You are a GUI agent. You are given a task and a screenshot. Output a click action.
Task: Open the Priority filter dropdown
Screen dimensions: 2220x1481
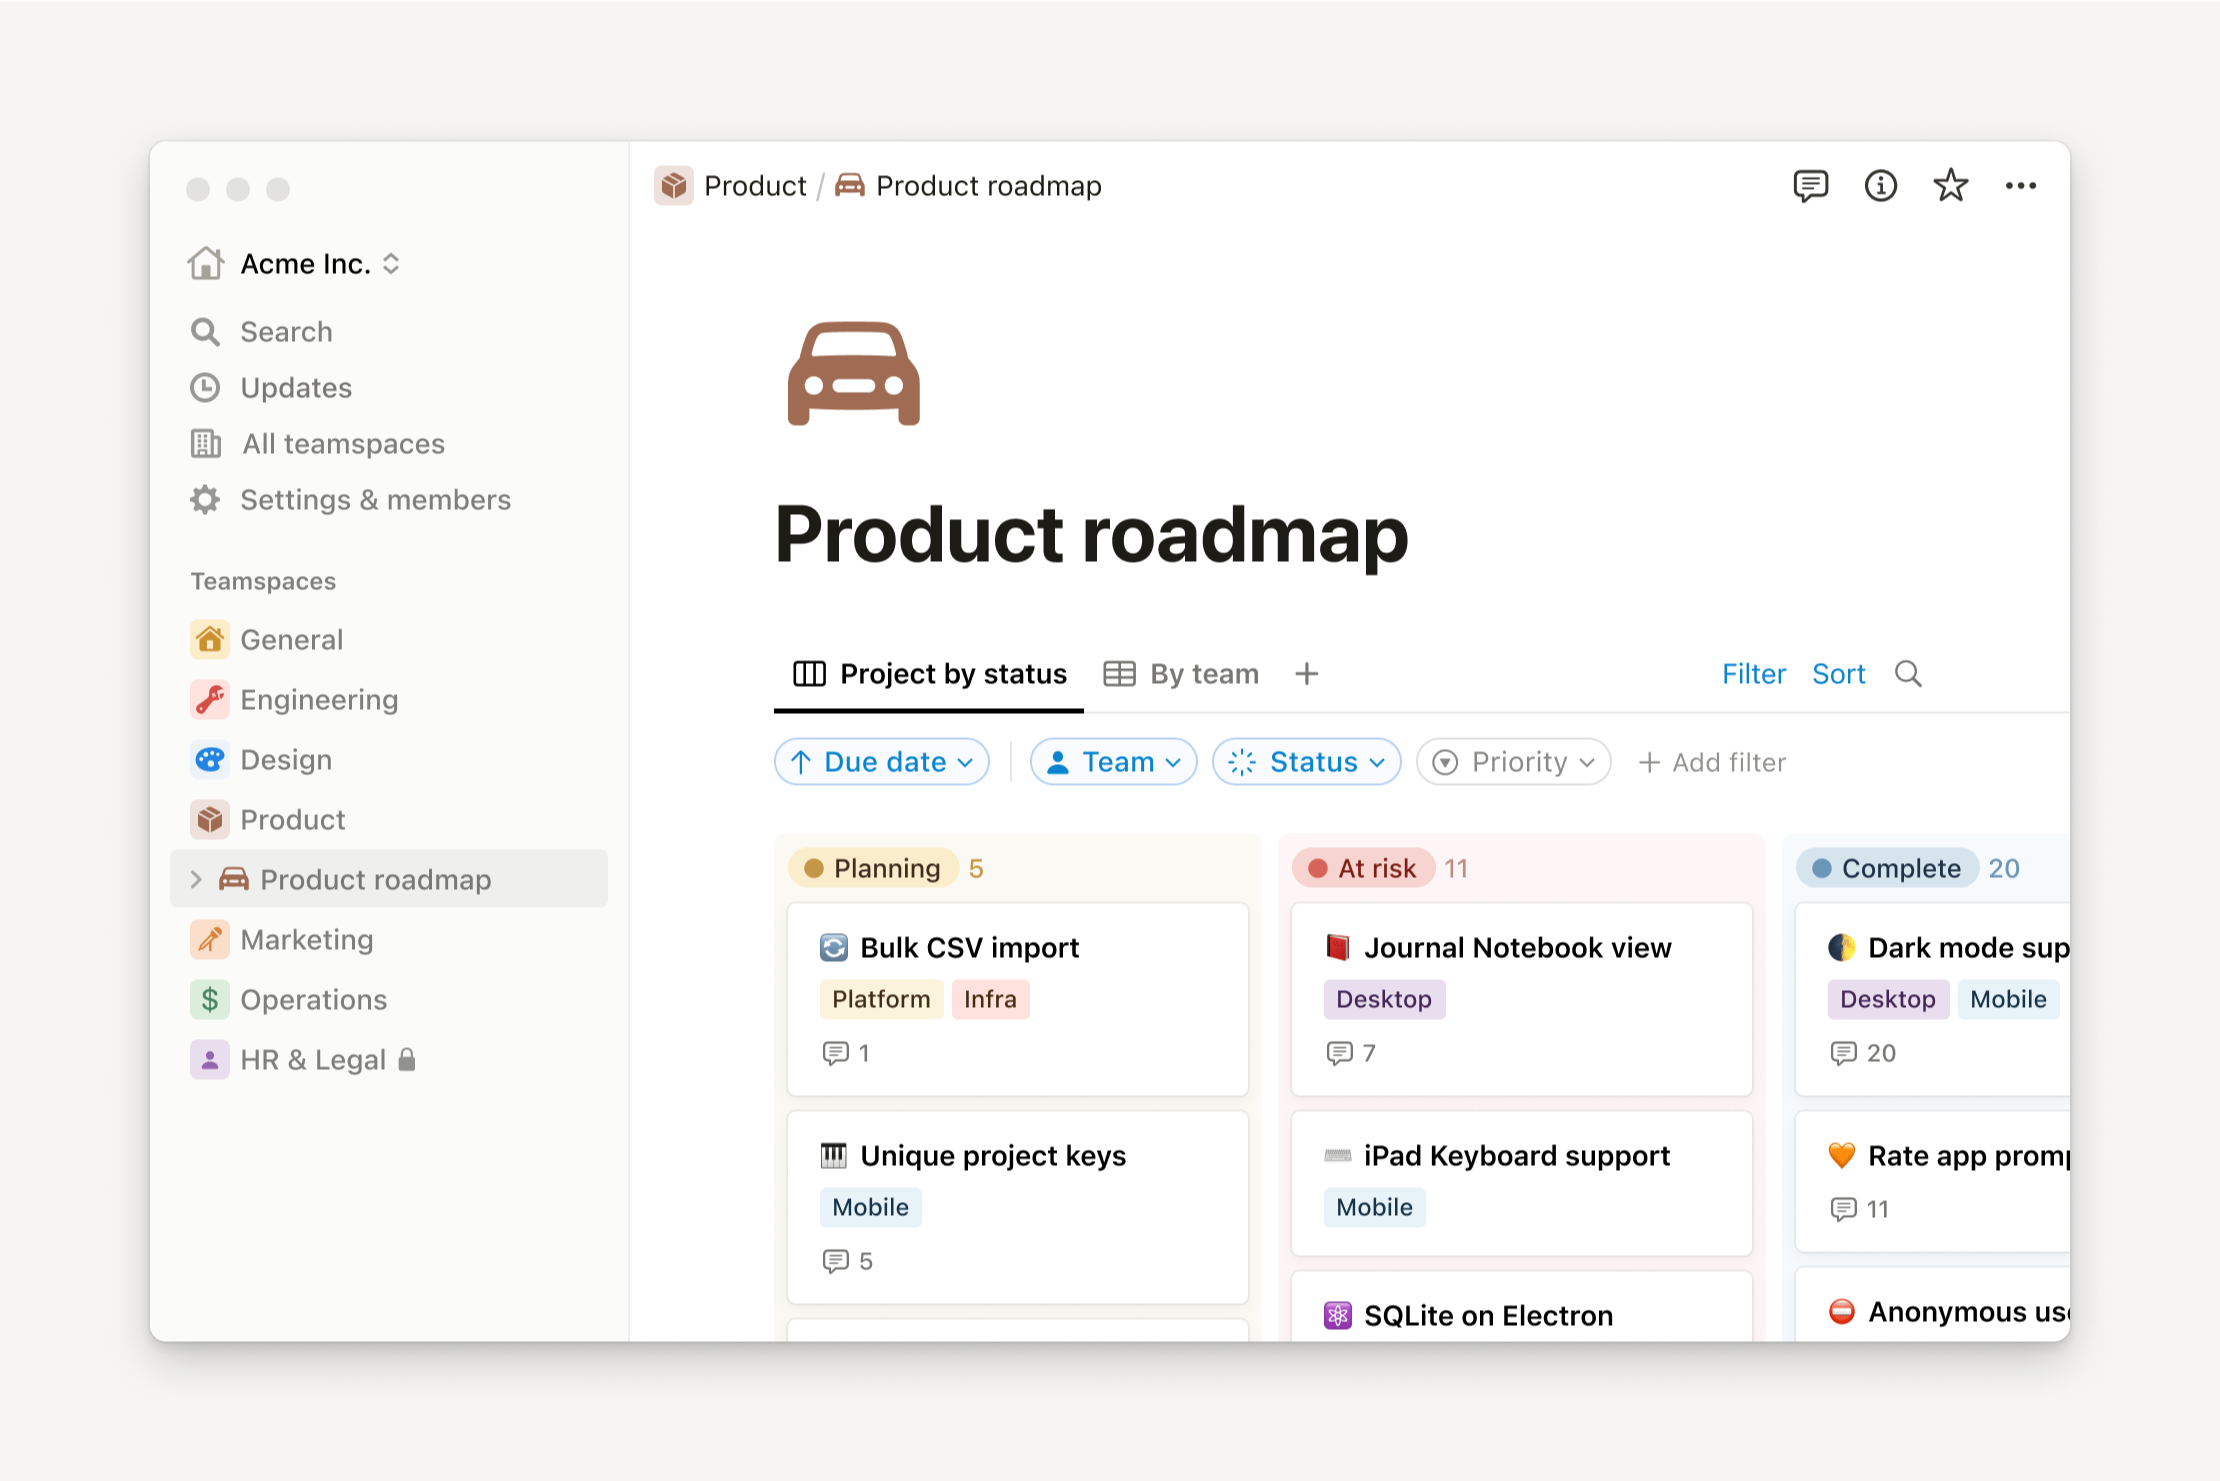point(1514,762)
